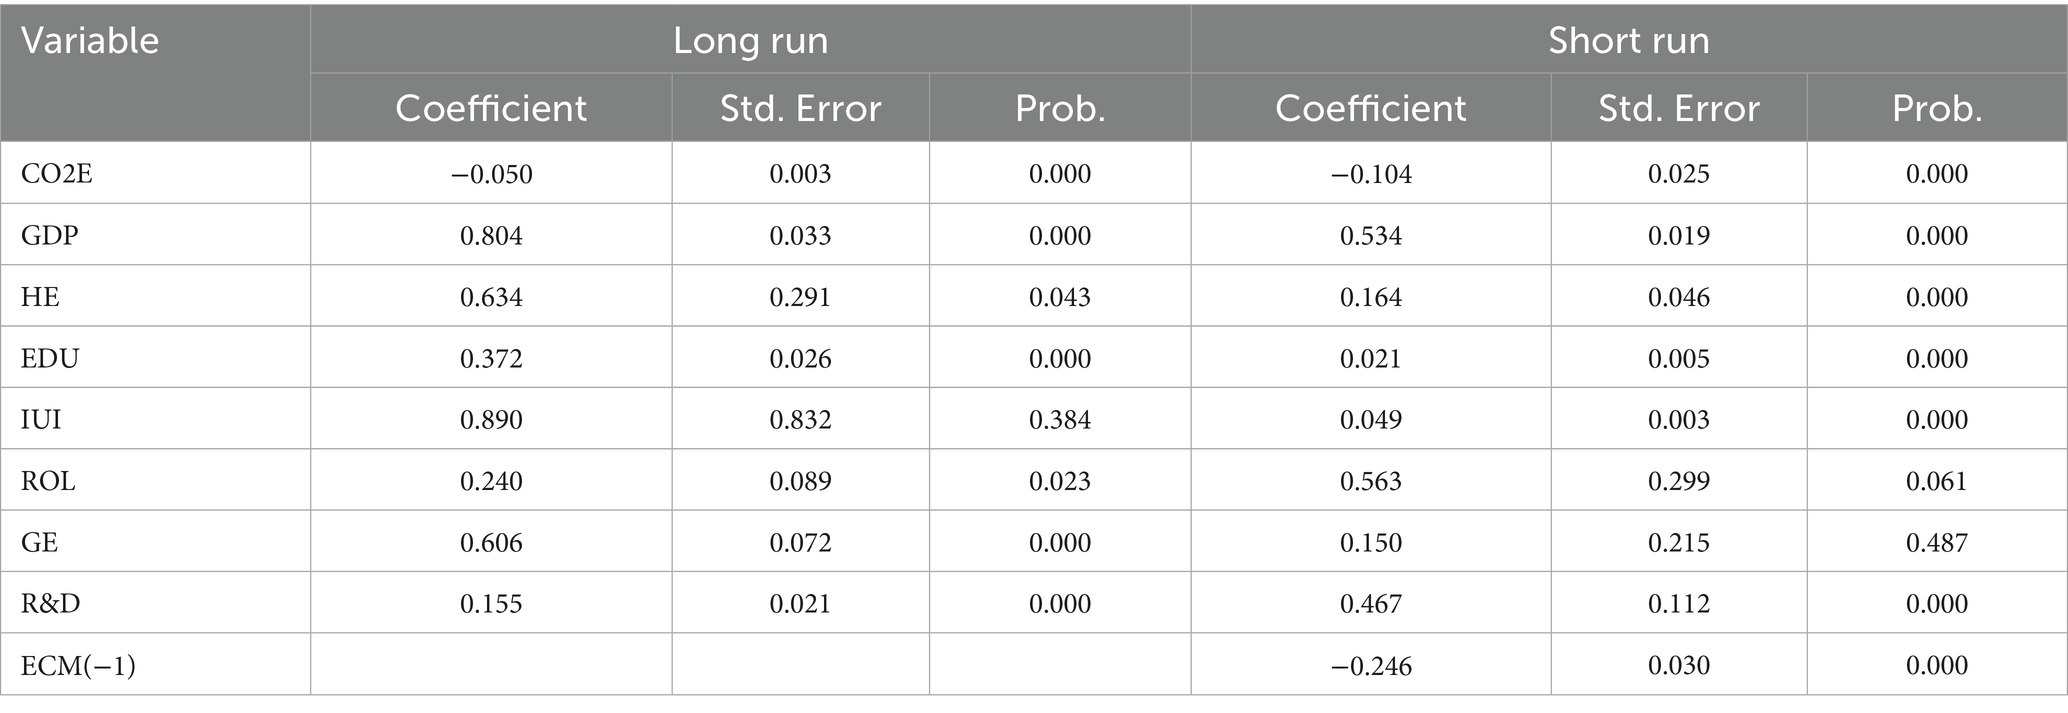2068x713 pixels.
Task: Click the Prob. header under Long run
Action: (1060, 108)
